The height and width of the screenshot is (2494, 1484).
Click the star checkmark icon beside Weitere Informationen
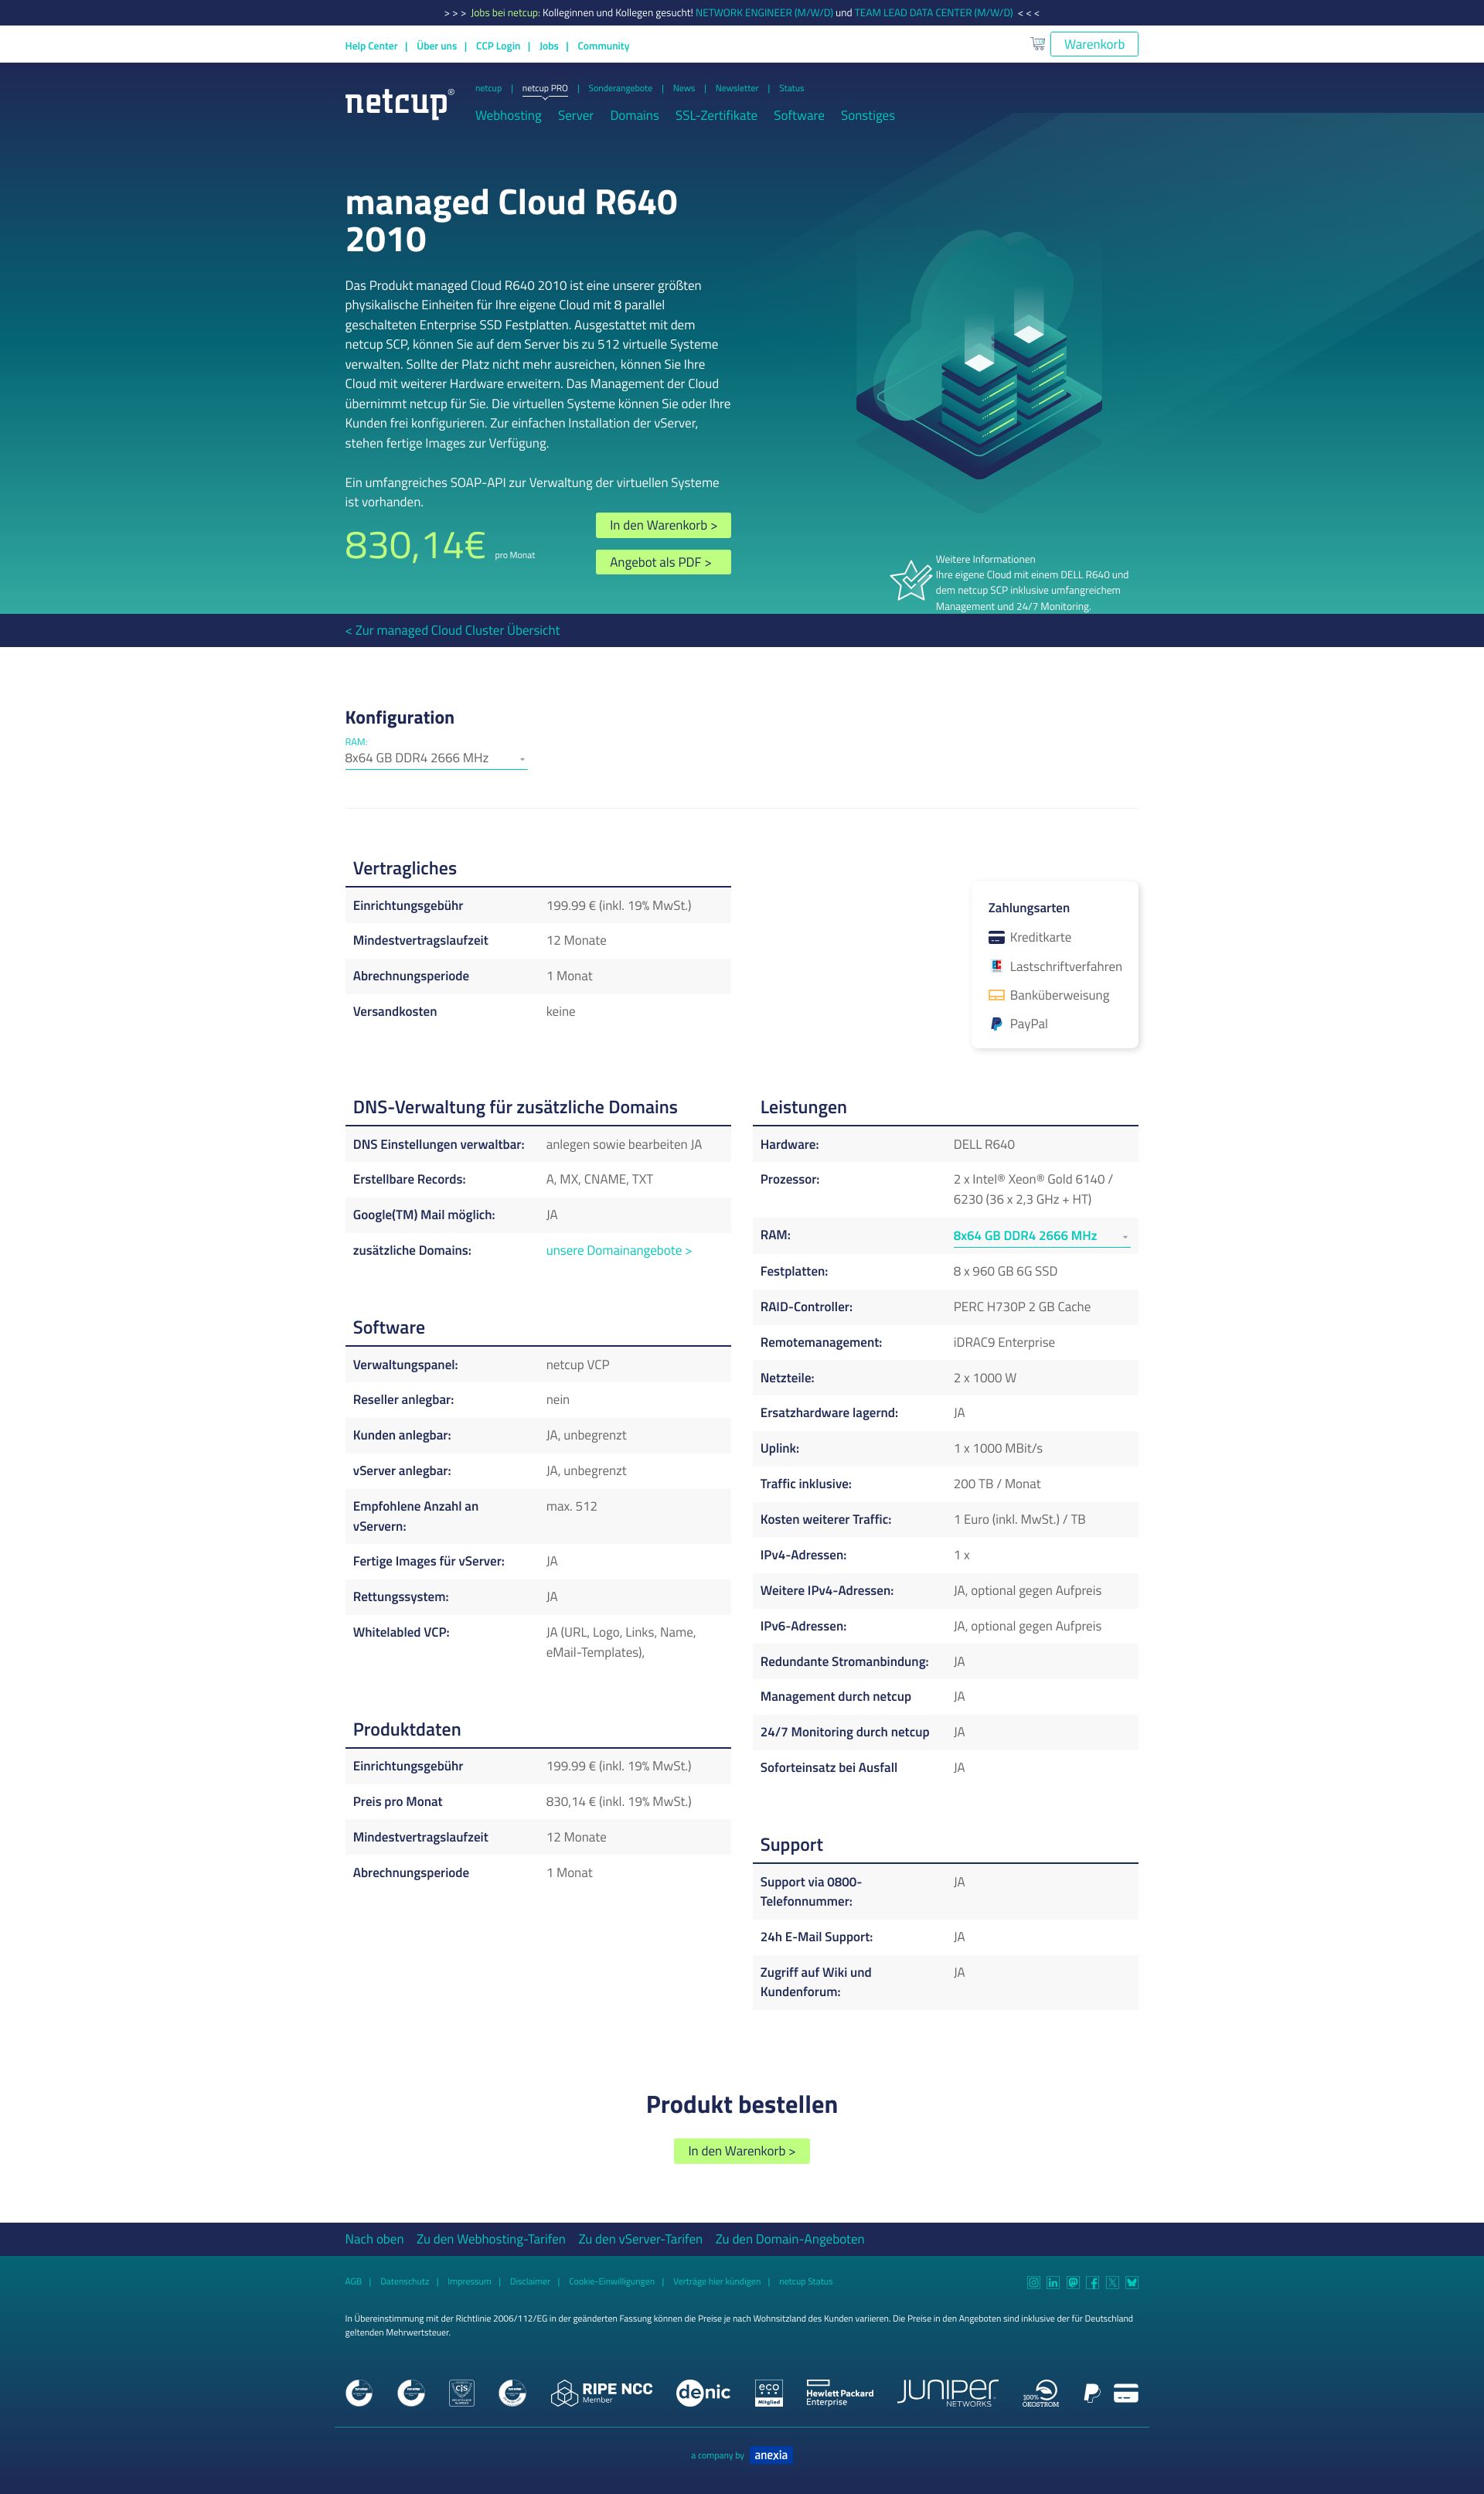coord(910,581)
